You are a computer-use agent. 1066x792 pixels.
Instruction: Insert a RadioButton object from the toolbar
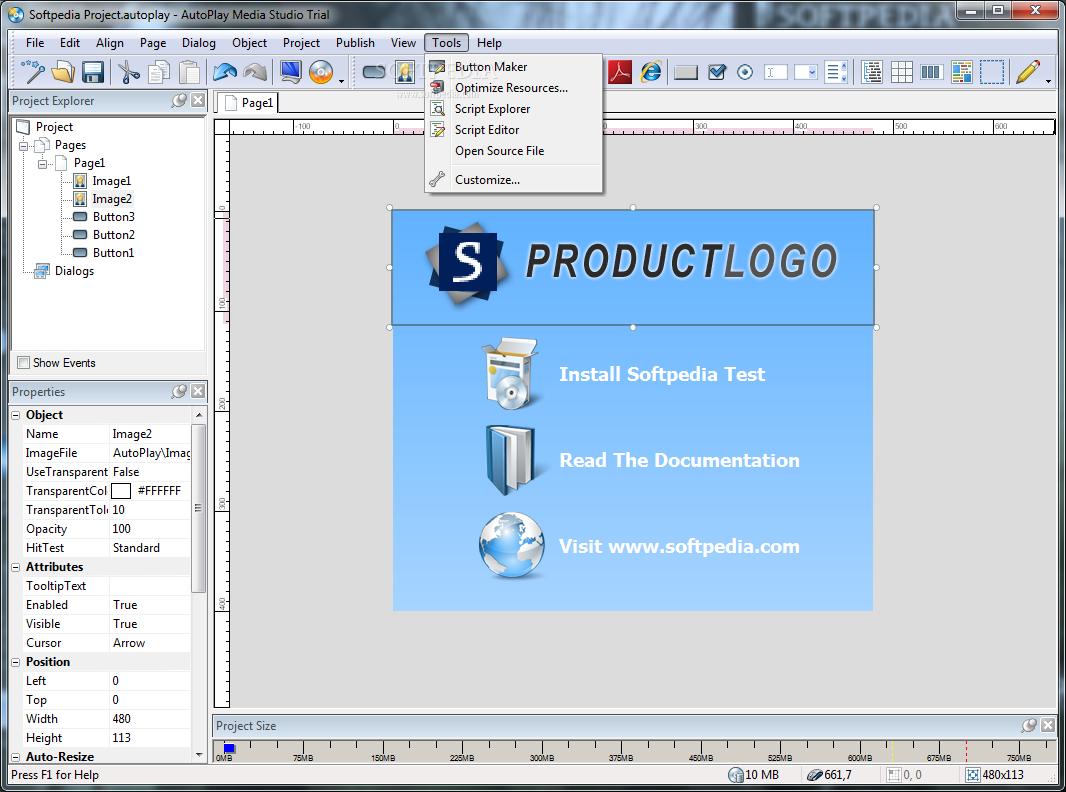coord(745,72)
